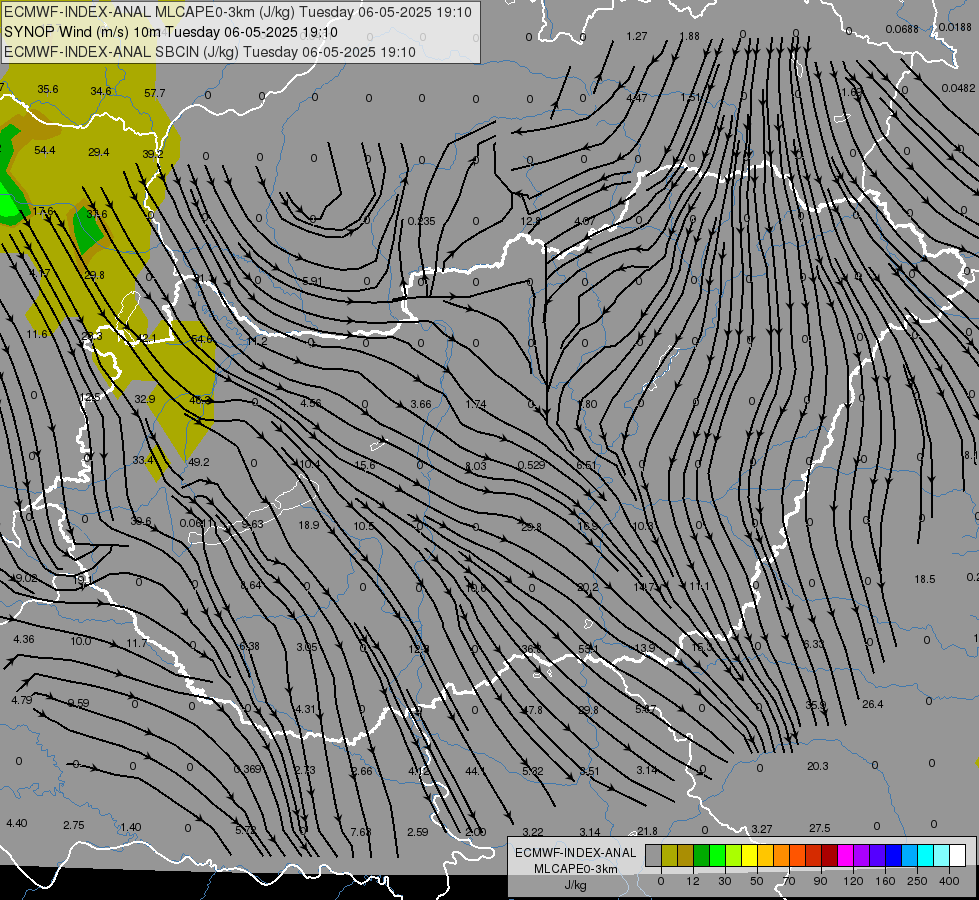
Task: Click the map value 0.369
Action: [248, 769]
